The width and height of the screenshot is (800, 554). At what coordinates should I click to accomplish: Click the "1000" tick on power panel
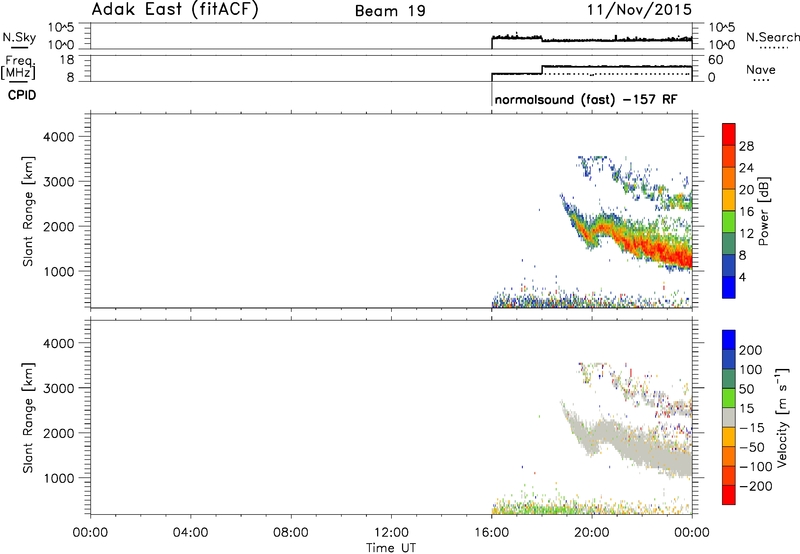(58, 271)
